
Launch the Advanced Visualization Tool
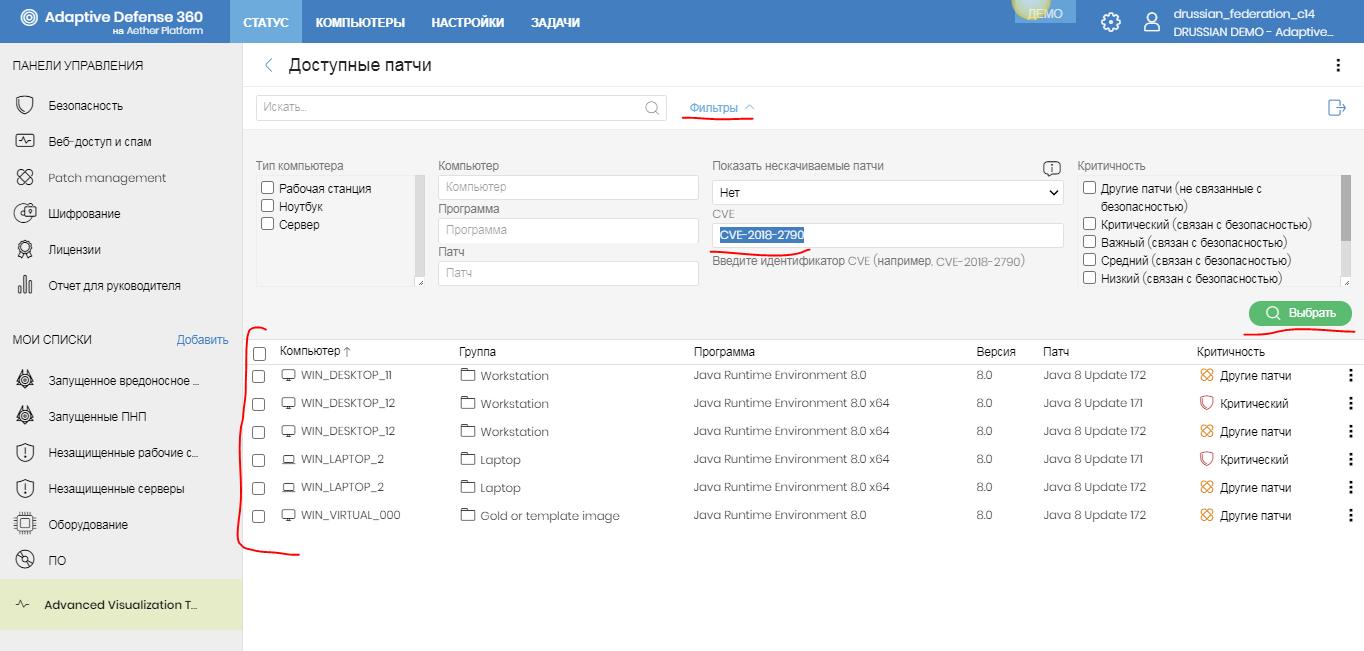121,605
